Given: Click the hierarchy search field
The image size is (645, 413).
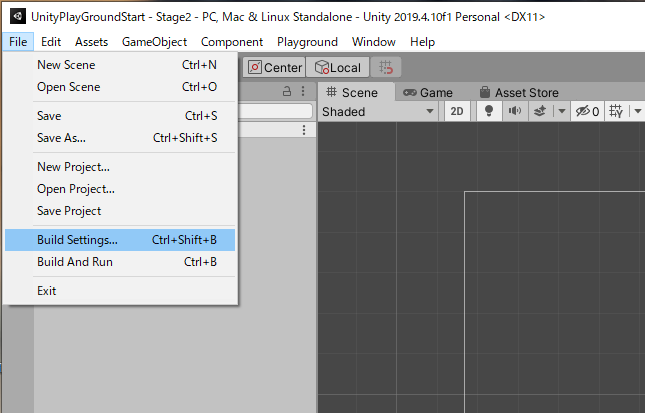Looking at the screenshot, I should tap(276, 111).
